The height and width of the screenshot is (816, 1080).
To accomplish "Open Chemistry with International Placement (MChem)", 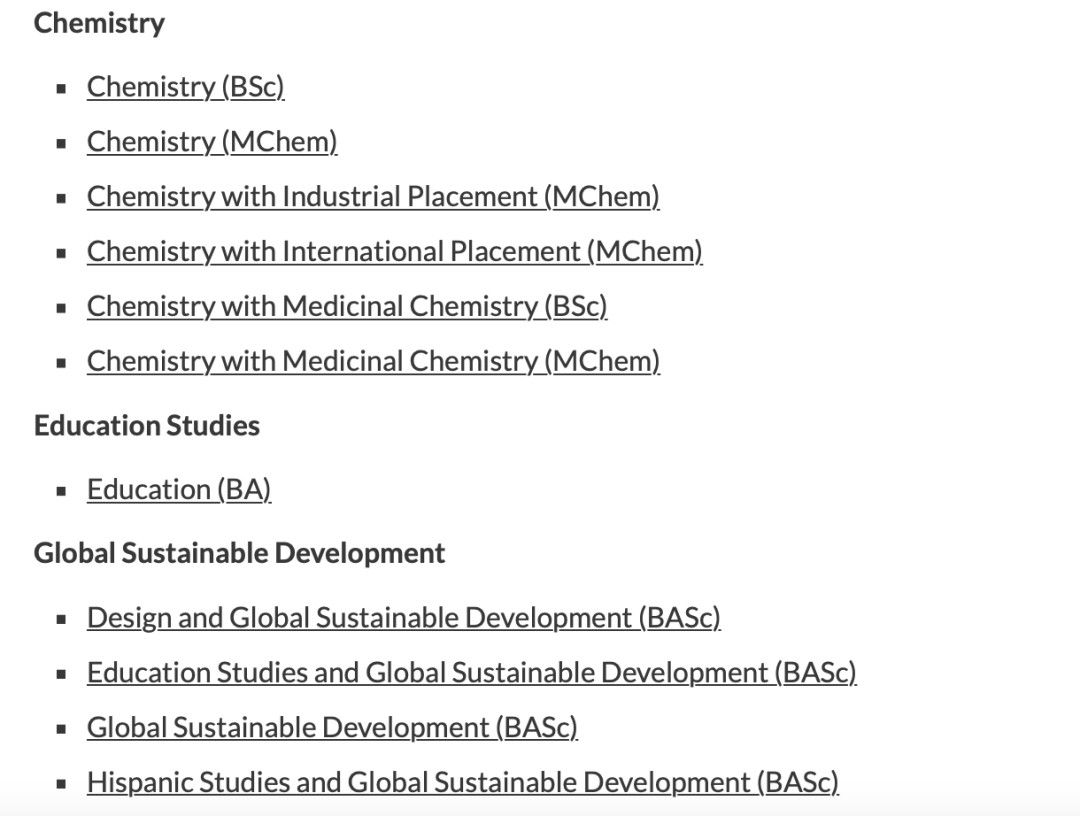I will pyautogui.click(x=395, y=251).
